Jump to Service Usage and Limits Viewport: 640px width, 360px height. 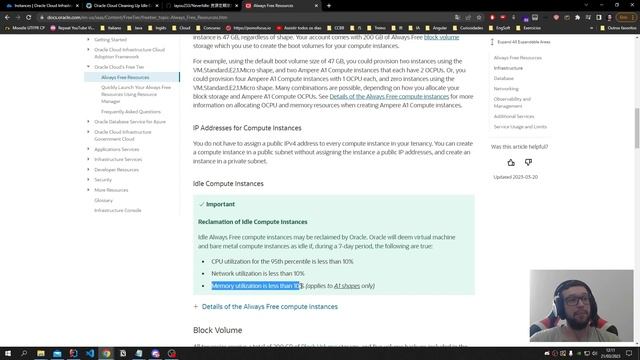pyautogui.click(x=520, y=127)
